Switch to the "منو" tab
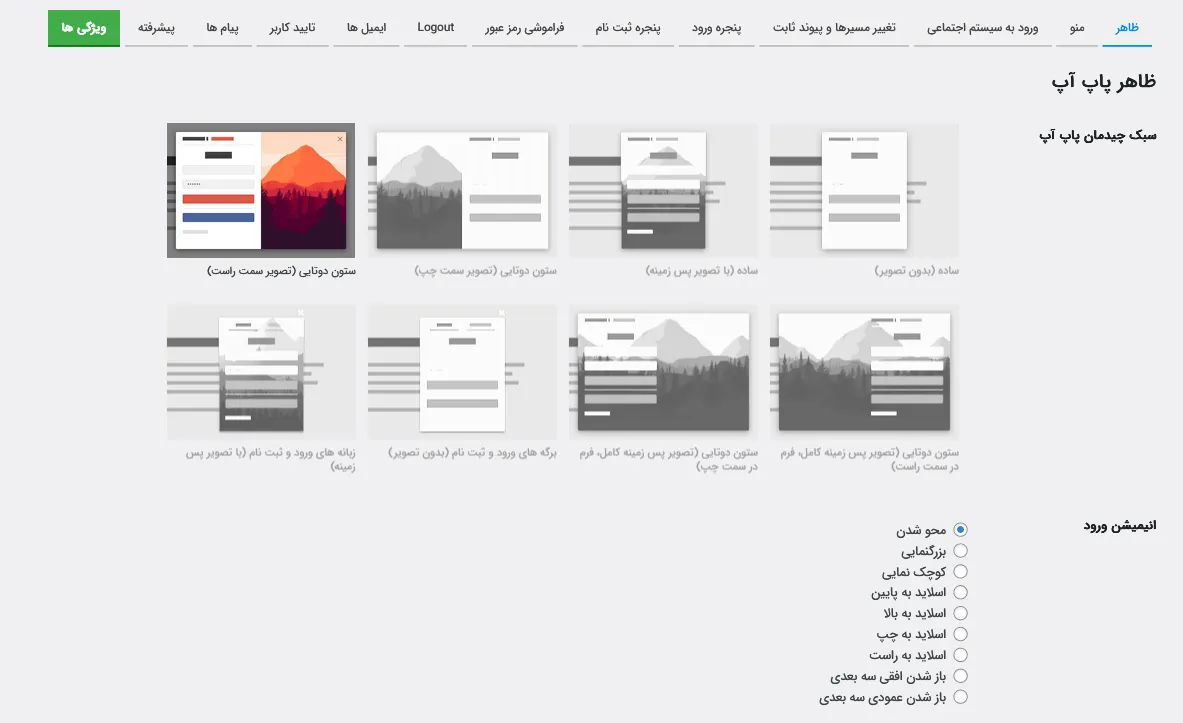The image size is (1183, 723). coord(1077,28)
